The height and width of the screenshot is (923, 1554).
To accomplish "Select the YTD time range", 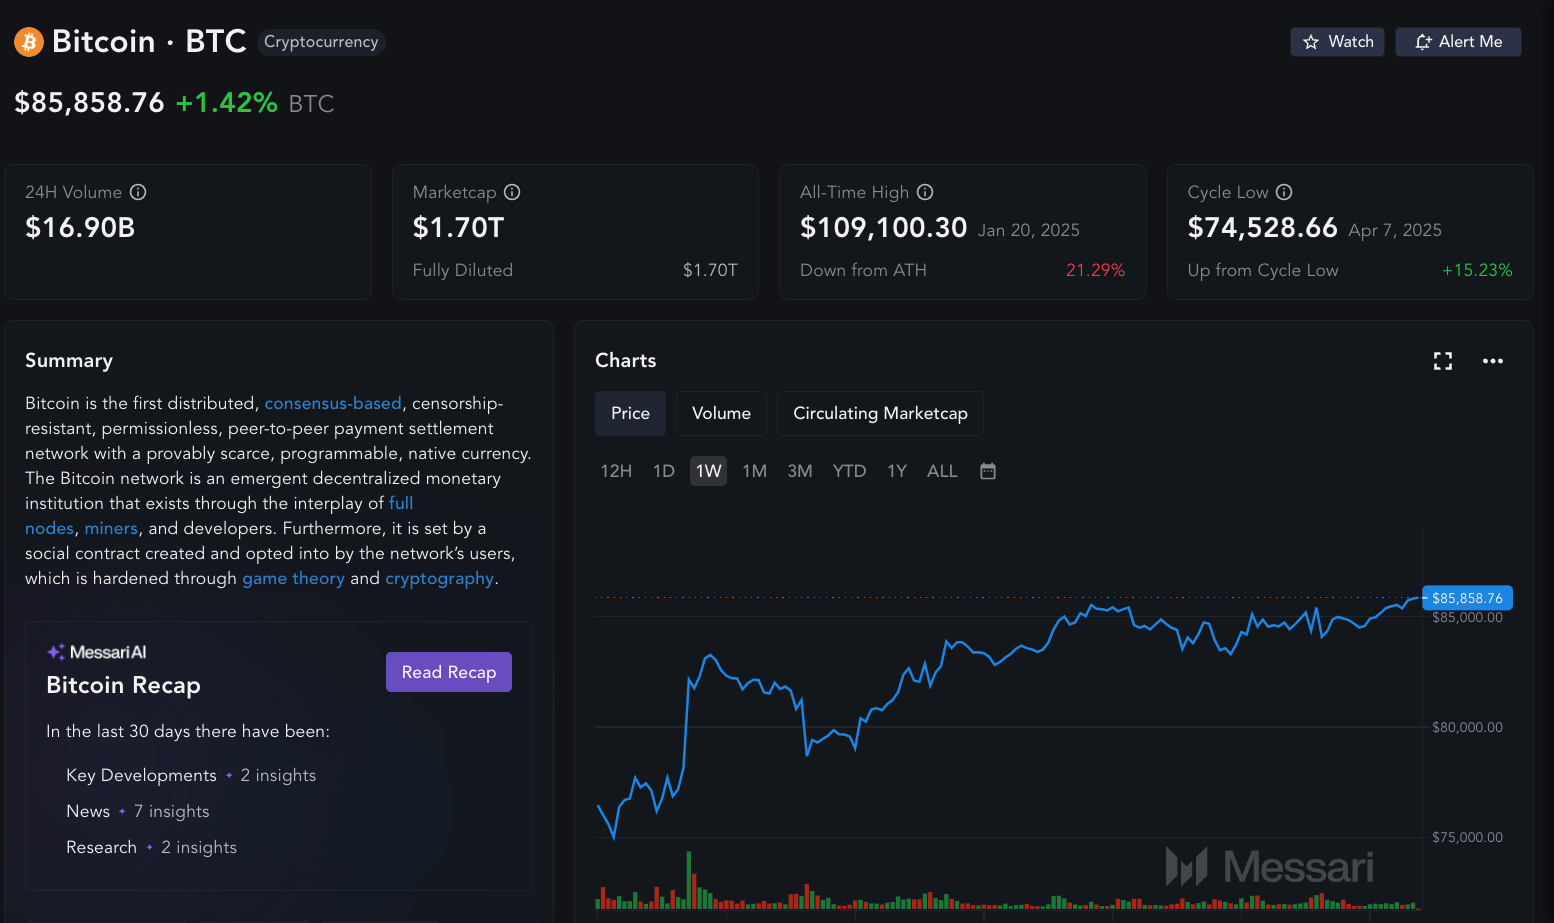I will pyautogui.click(x=849, y=471).
